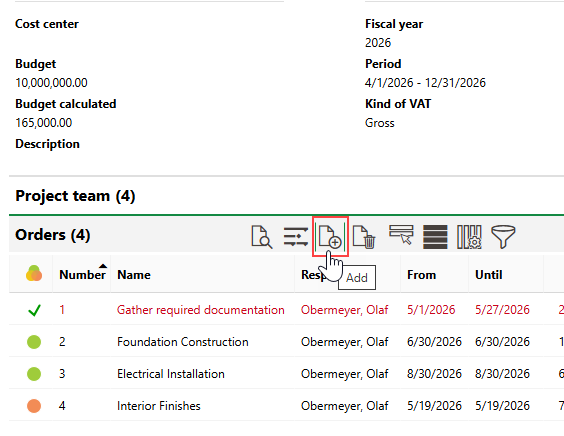Click the sliders settings icon in Orders toolbar
The image size is (564, 436).
pyautogui.click(x=296, y=237)
